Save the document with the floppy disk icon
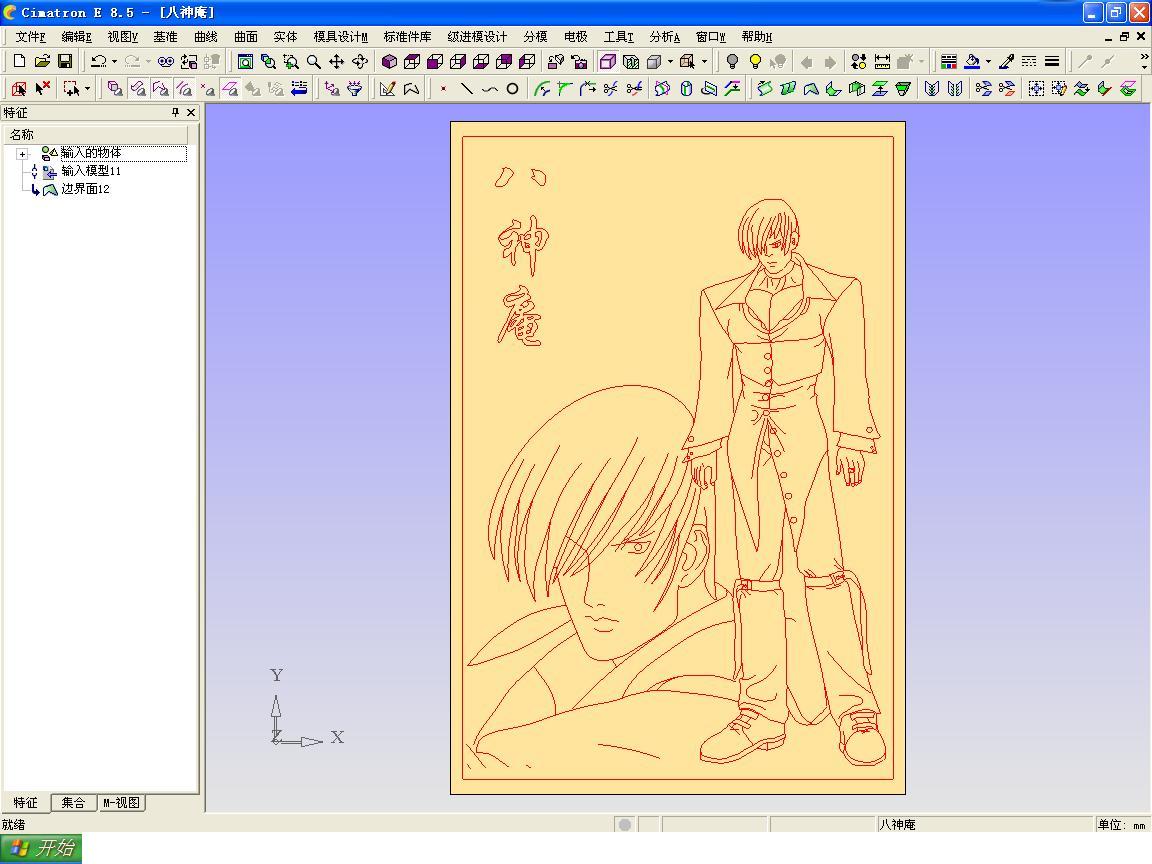 pyautogui.click(x=65, y=62)
